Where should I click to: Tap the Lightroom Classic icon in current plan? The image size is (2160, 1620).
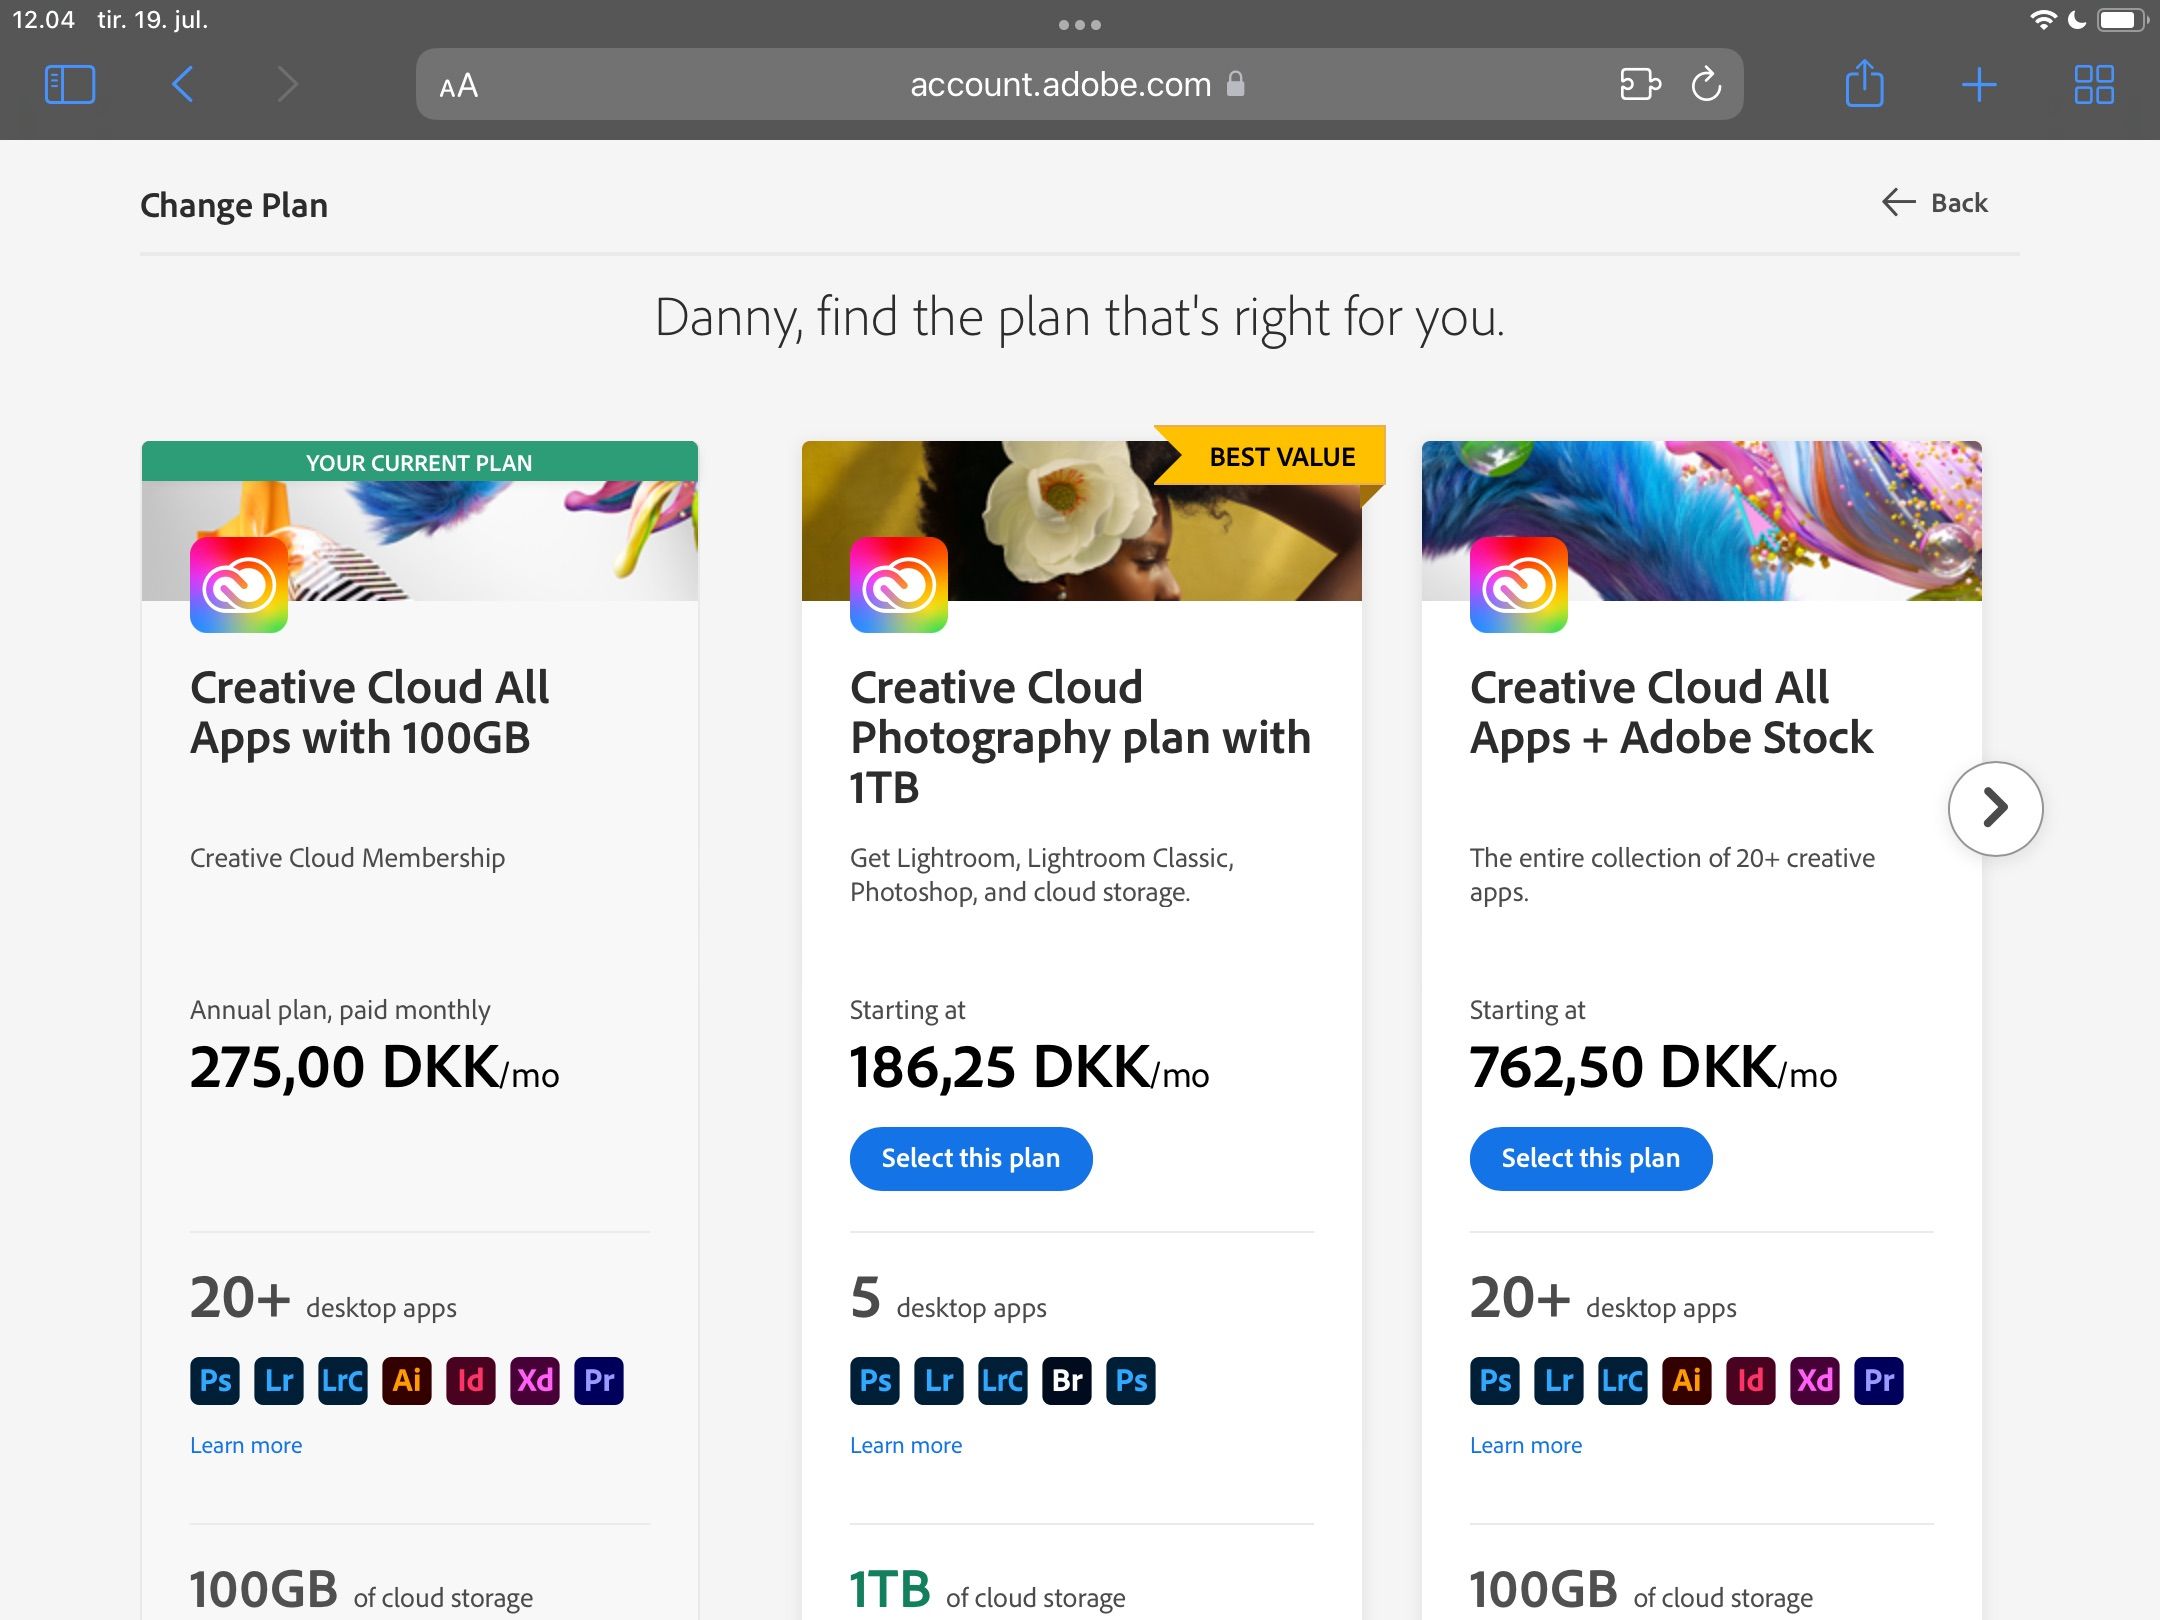(343, 1381)
